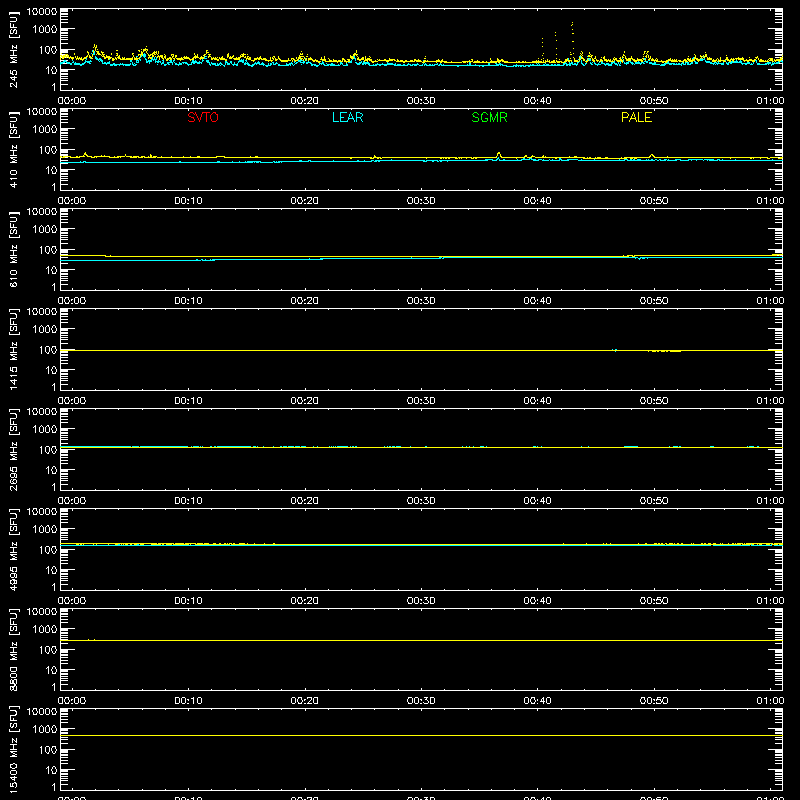Select the 410 MHz [SFU] axis title
Screen dimensions: 800x800
point(14,149)
